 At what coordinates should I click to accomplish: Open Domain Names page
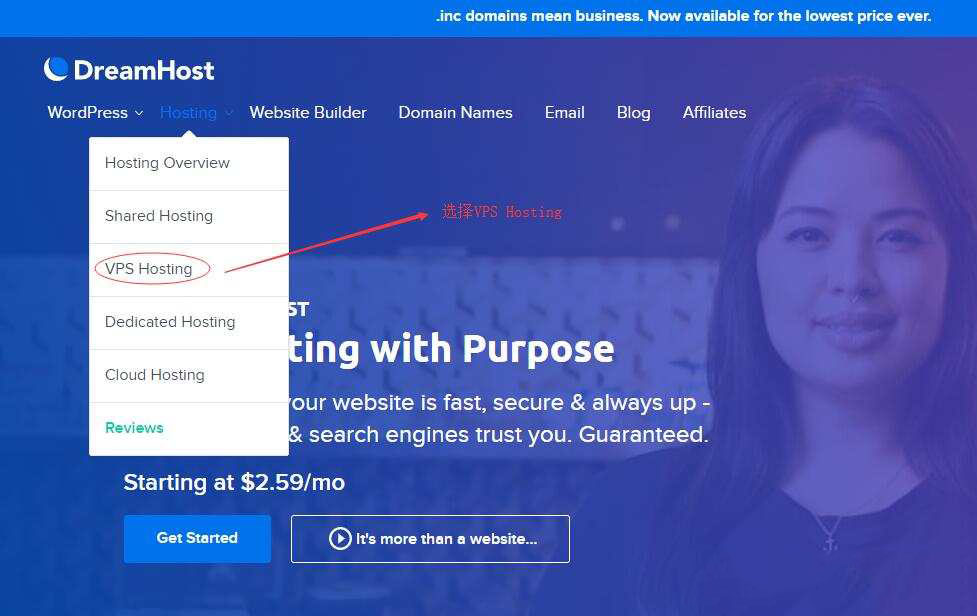click(455, 113)
